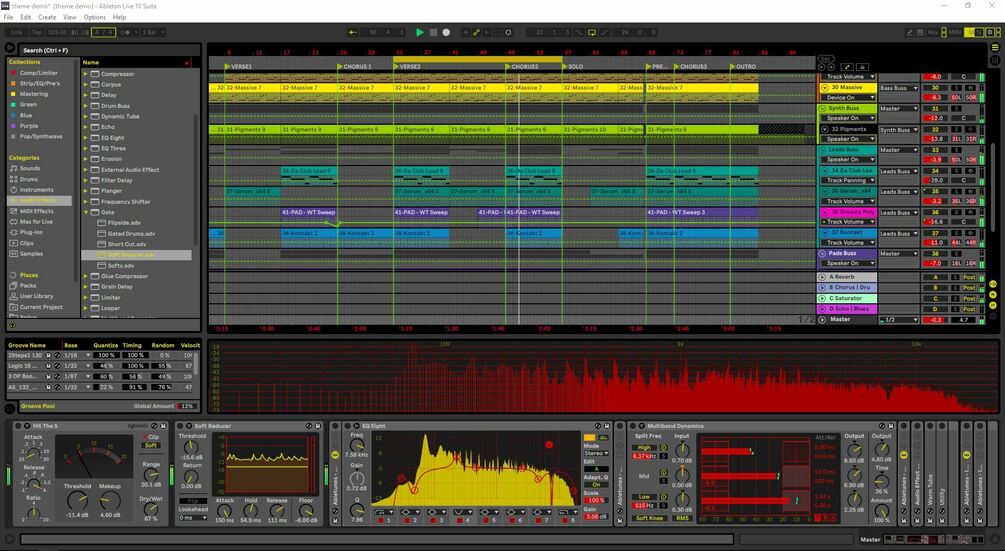1005x551 pixels.
Task: Arm the transport Record button
Action: click(446, 32)
